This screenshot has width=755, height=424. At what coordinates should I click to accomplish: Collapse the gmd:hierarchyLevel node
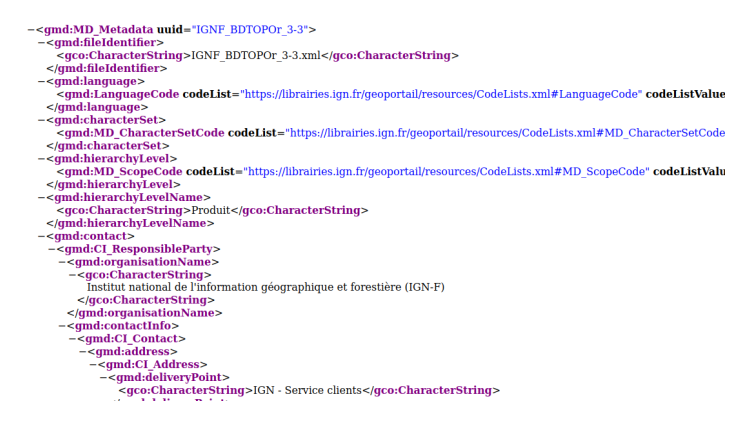41,159
